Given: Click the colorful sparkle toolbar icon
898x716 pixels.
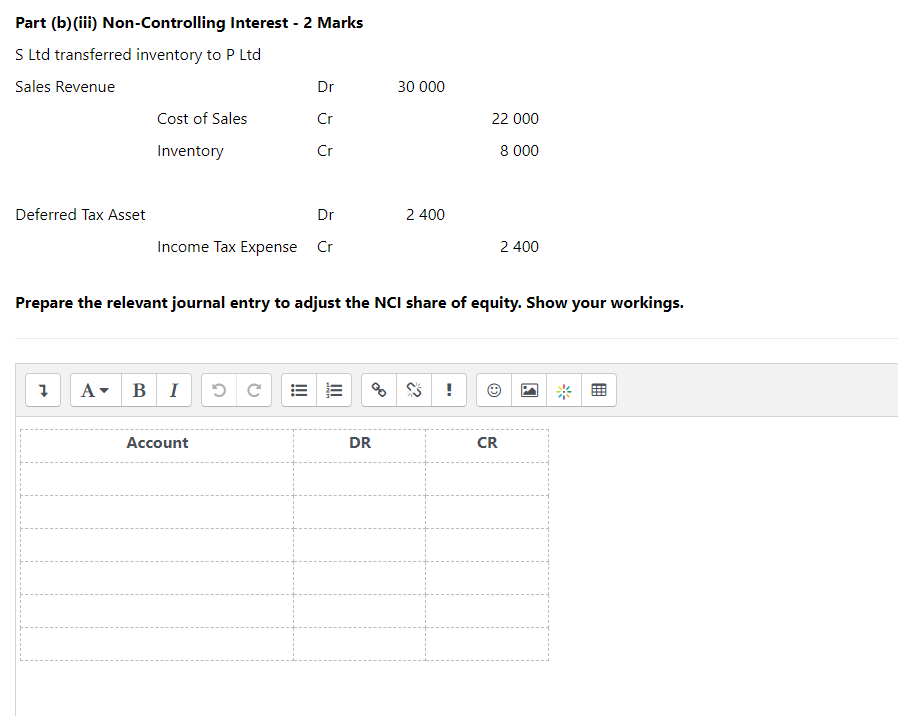Looking at the screenshot, I should pos(564,390).
